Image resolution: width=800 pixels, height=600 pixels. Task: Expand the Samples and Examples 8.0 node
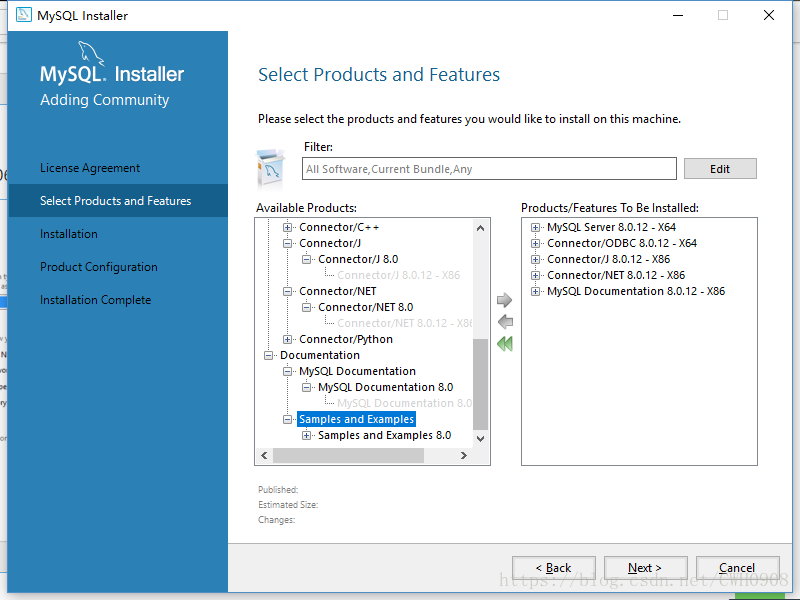[x=306, y=436]
